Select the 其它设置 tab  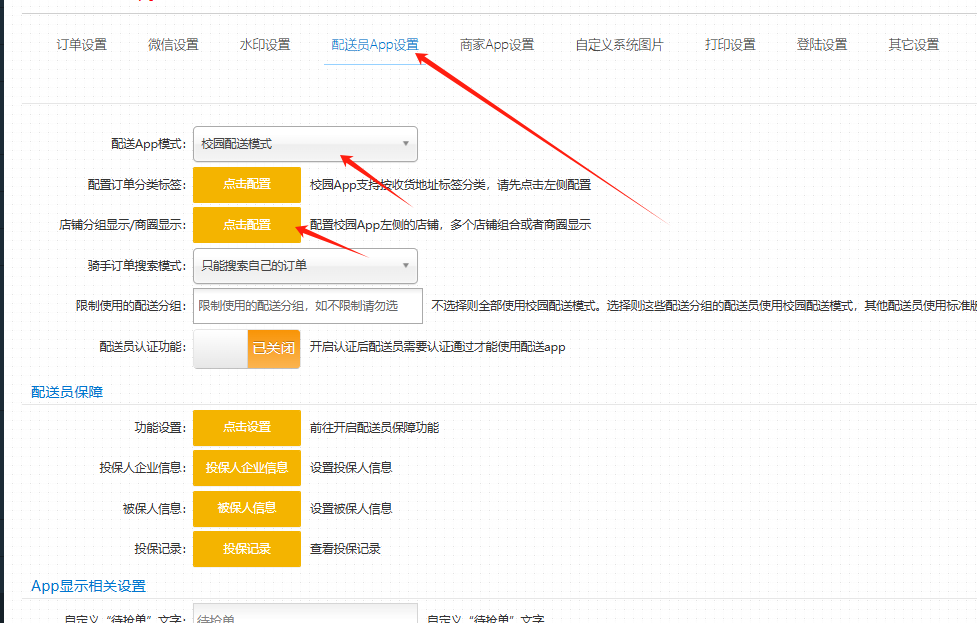pos(913,45)
